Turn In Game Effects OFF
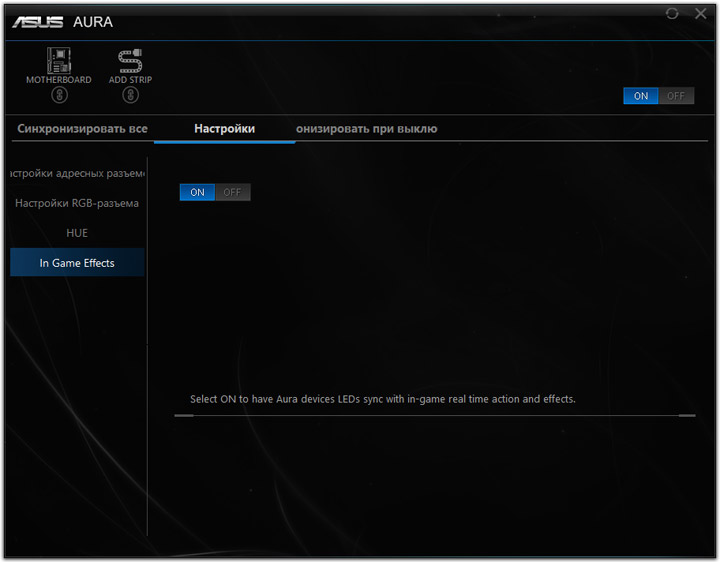The image size is (720, 562). click(232, 192)
